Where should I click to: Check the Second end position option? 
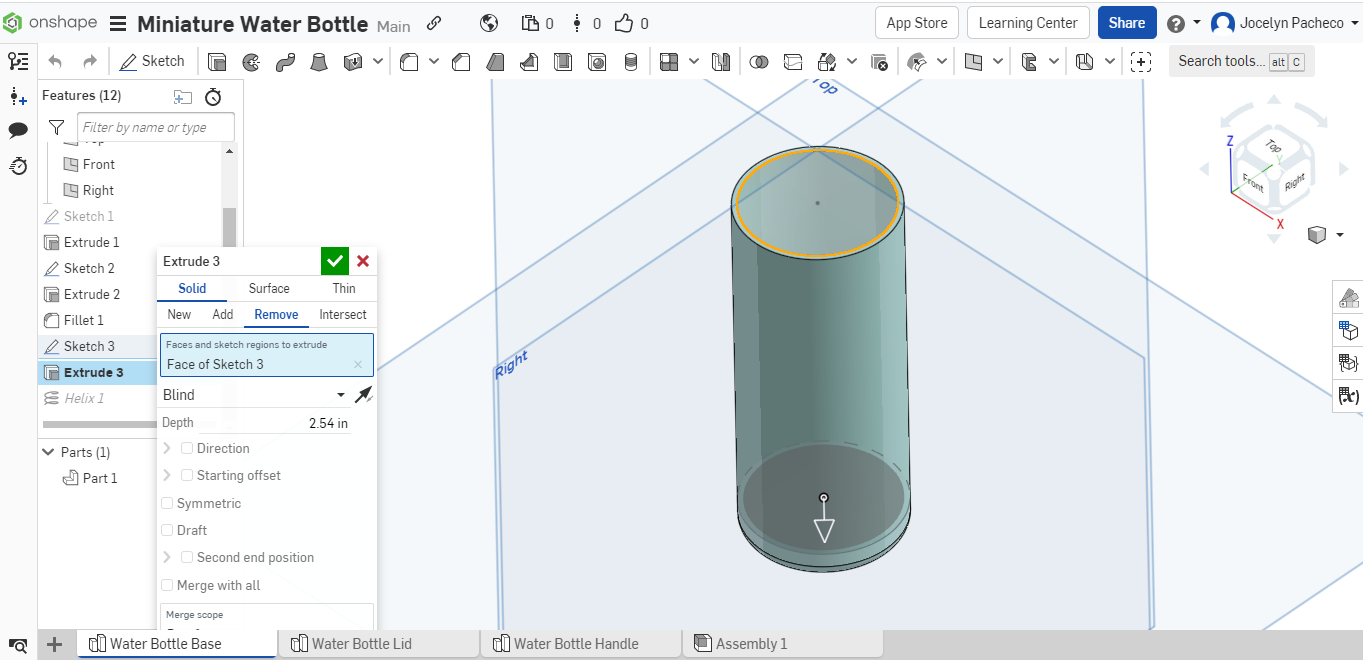187,557
